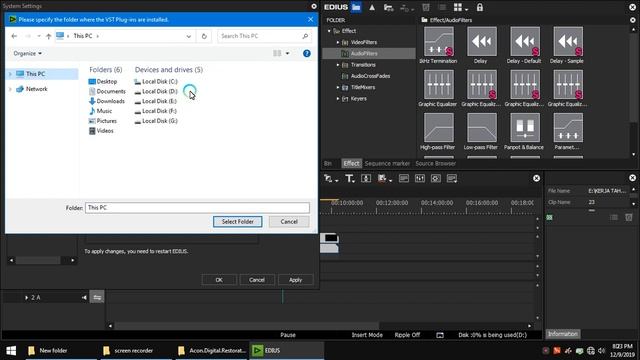Image resolution: width=640 pixels, height=360 pixels.
Task: Expand the VideoFilters folder
Action: pos(338,42)
